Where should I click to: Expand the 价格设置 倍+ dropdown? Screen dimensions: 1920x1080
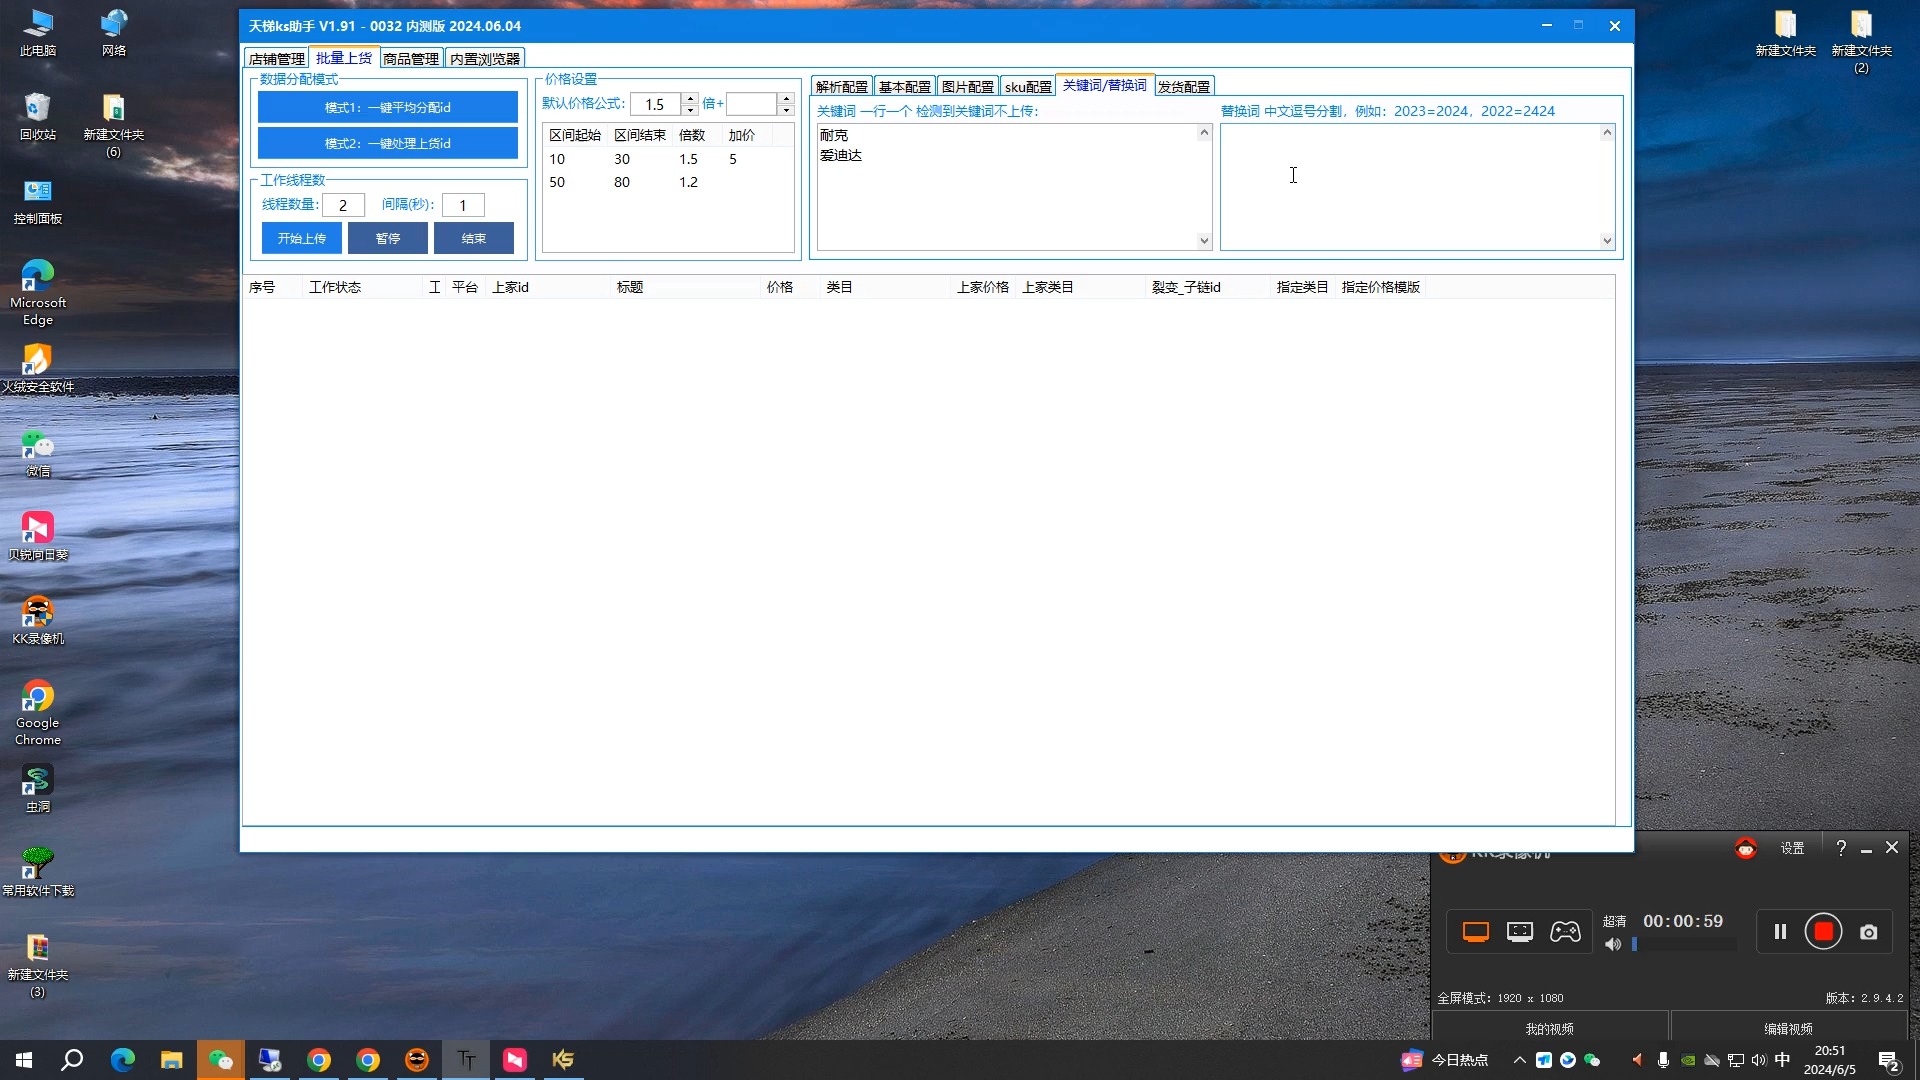[x=787, y=109]
